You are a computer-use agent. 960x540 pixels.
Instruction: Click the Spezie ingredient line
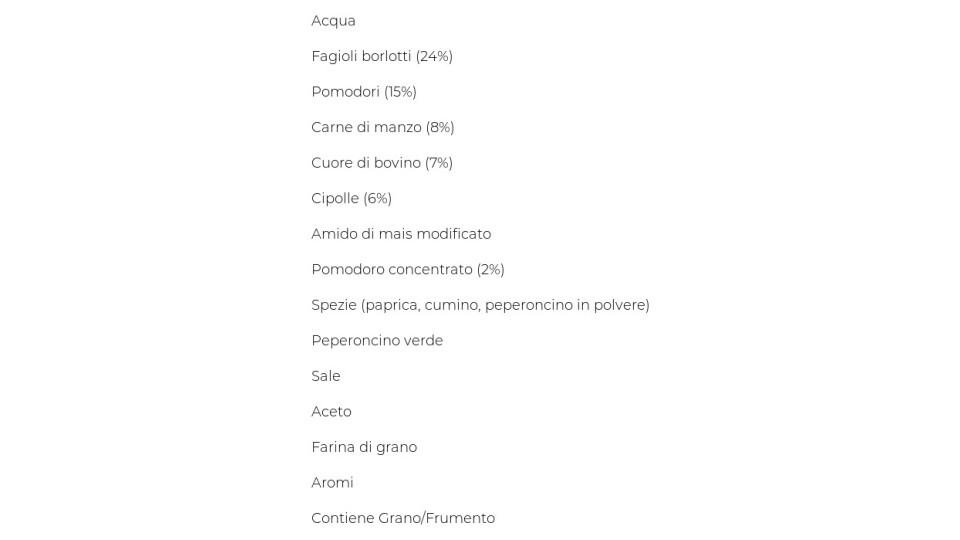(x=481, y=305)
